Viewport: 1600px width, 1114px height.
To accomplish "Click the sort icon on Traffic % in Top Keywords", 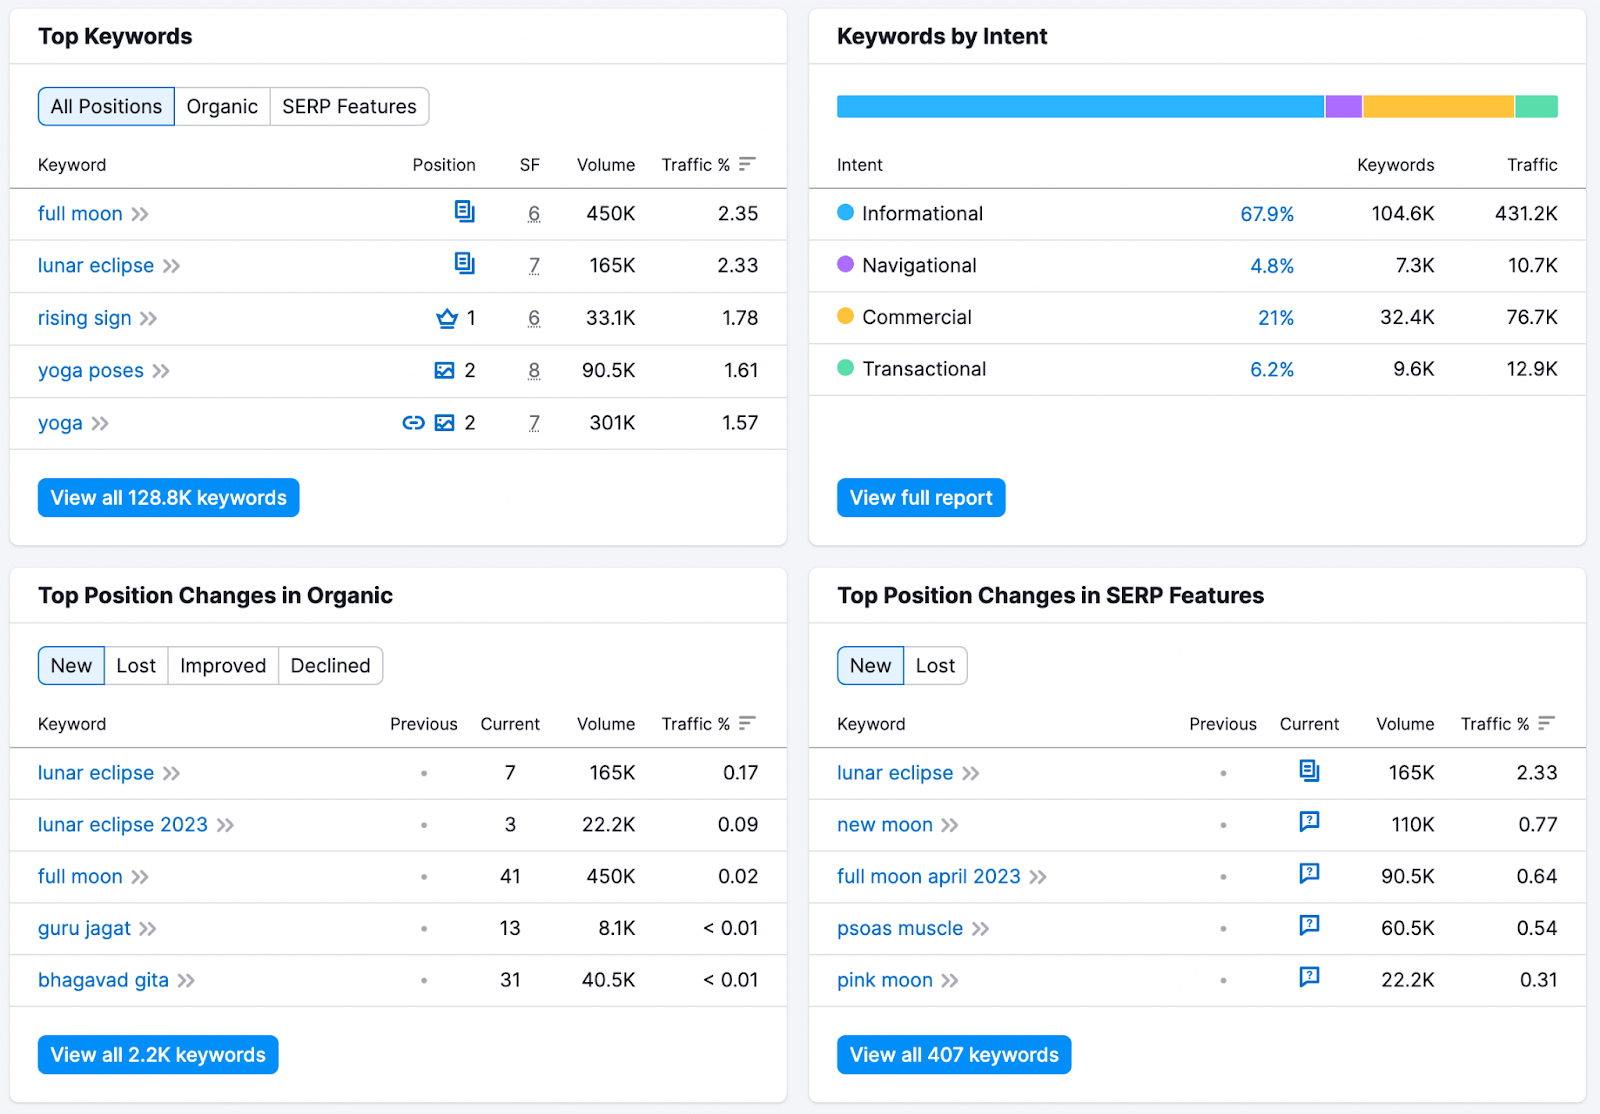I will (x=747, y=163).
